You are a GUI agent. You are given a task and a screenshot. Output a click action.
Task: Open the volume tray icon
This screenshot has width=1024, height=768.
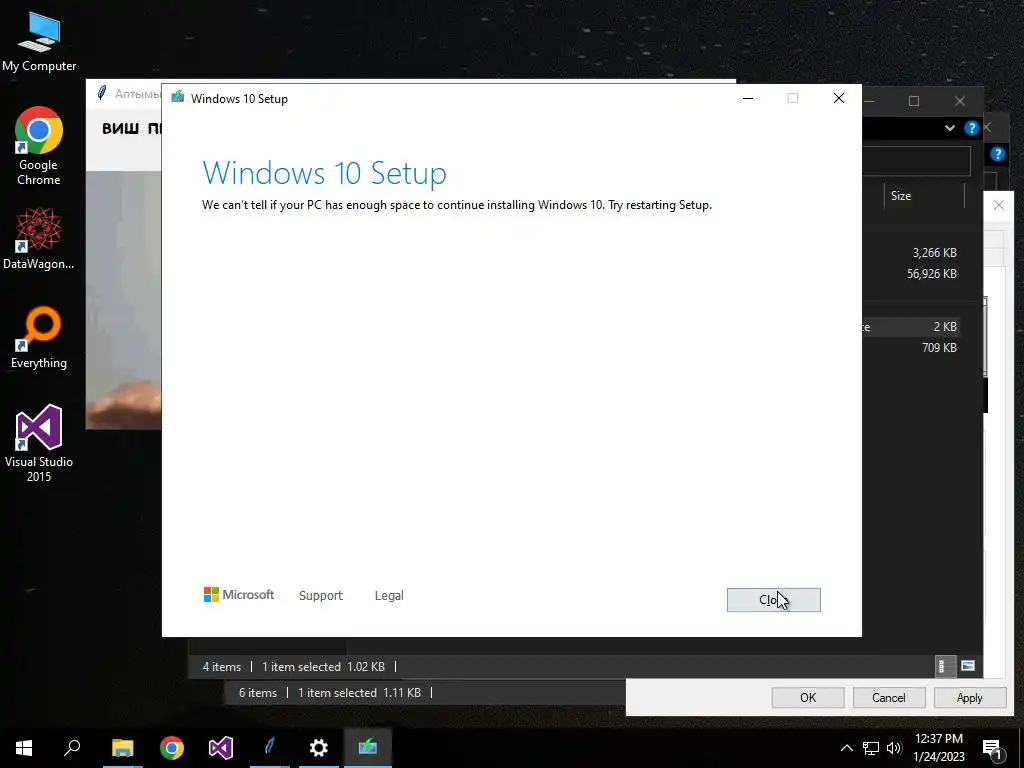894,748
